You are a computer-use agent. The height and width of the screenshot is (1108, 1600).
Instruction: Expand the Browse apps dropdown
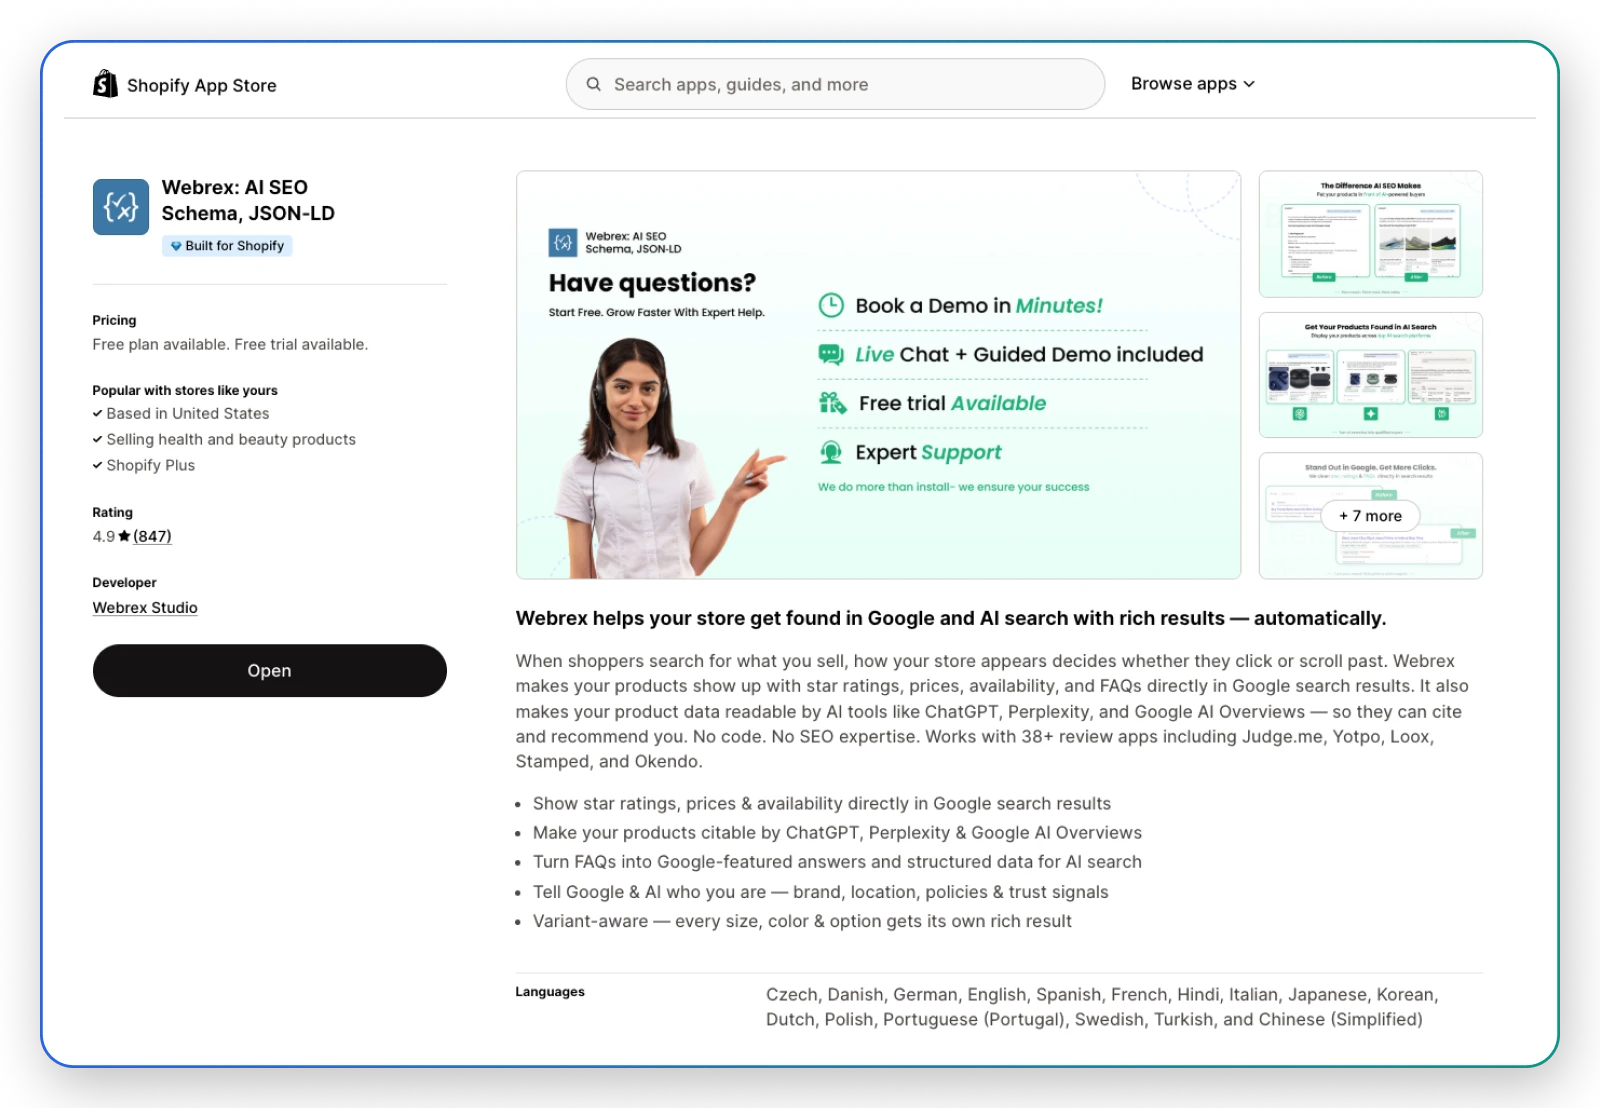point(1192,84)
